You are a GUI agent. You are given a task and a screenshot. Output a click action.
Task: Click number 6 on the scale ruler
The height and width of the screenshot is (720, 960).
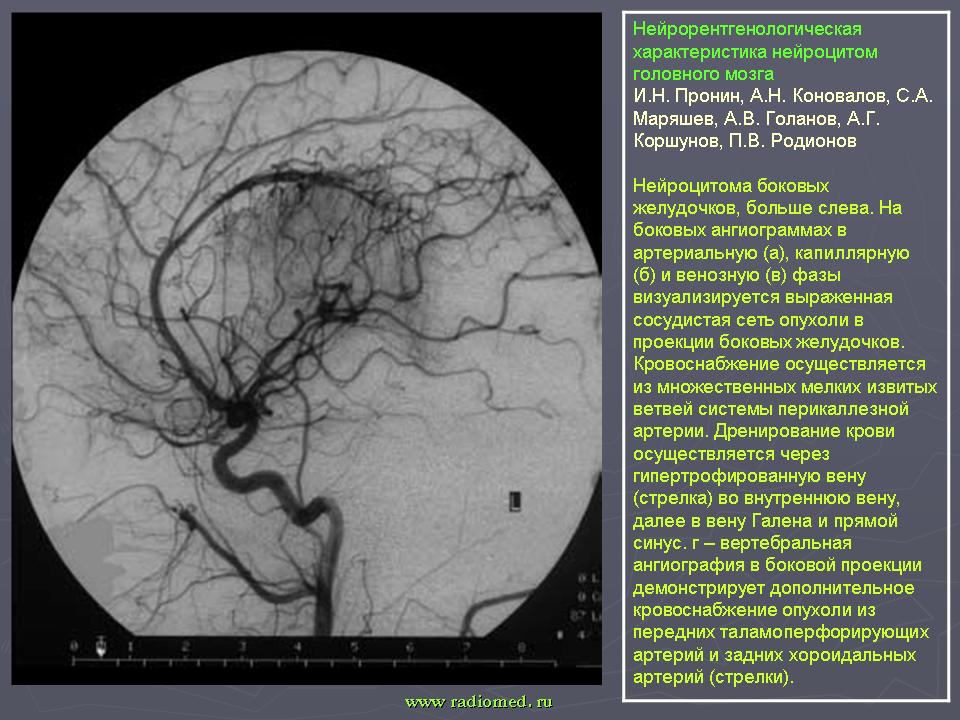(411, 648)
